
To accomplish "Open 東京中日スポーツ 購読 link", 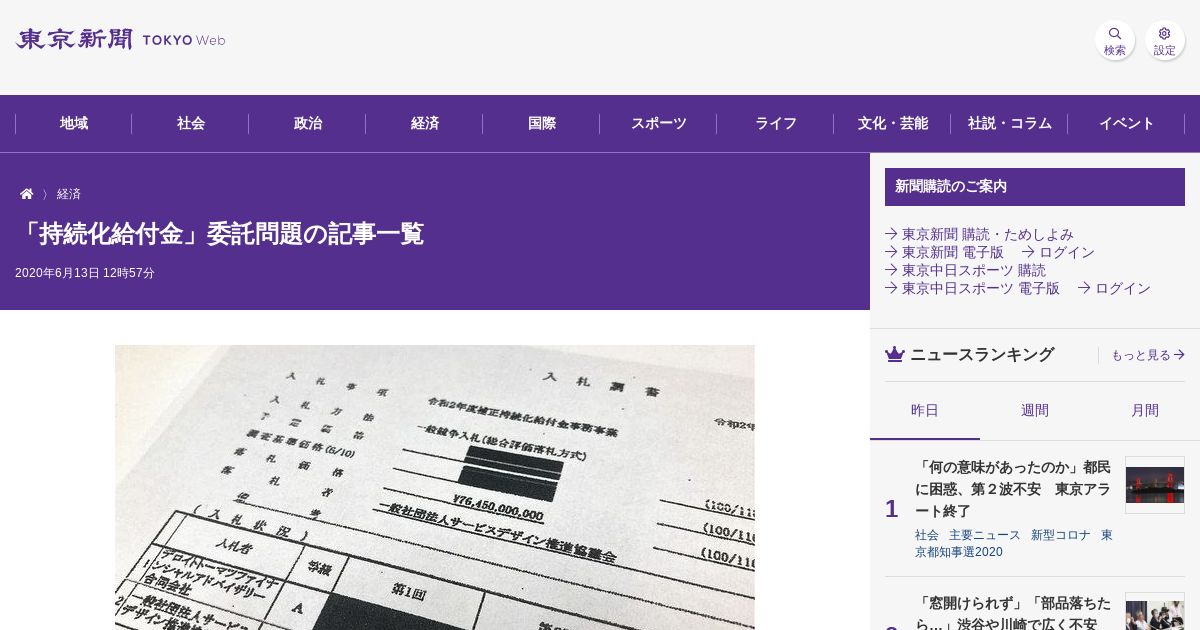I will pos(965,270).
